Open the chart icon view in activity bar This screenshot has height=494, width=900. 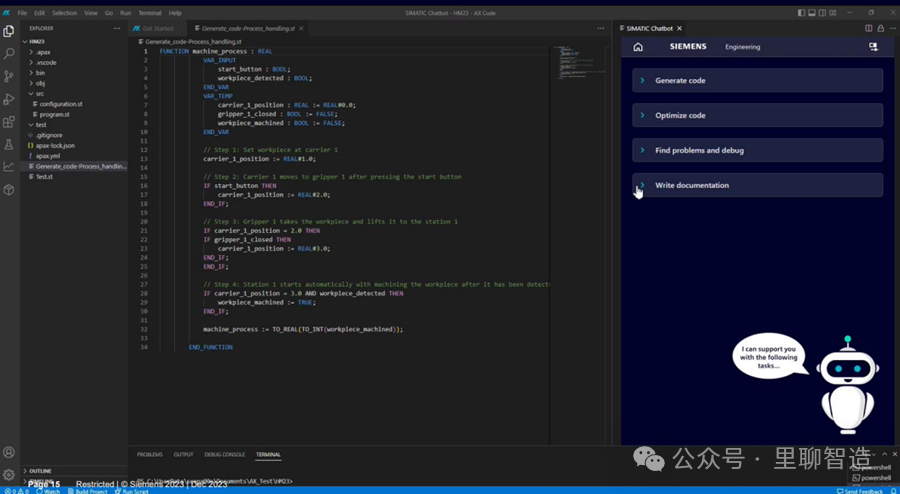click(x=9, y=167)
